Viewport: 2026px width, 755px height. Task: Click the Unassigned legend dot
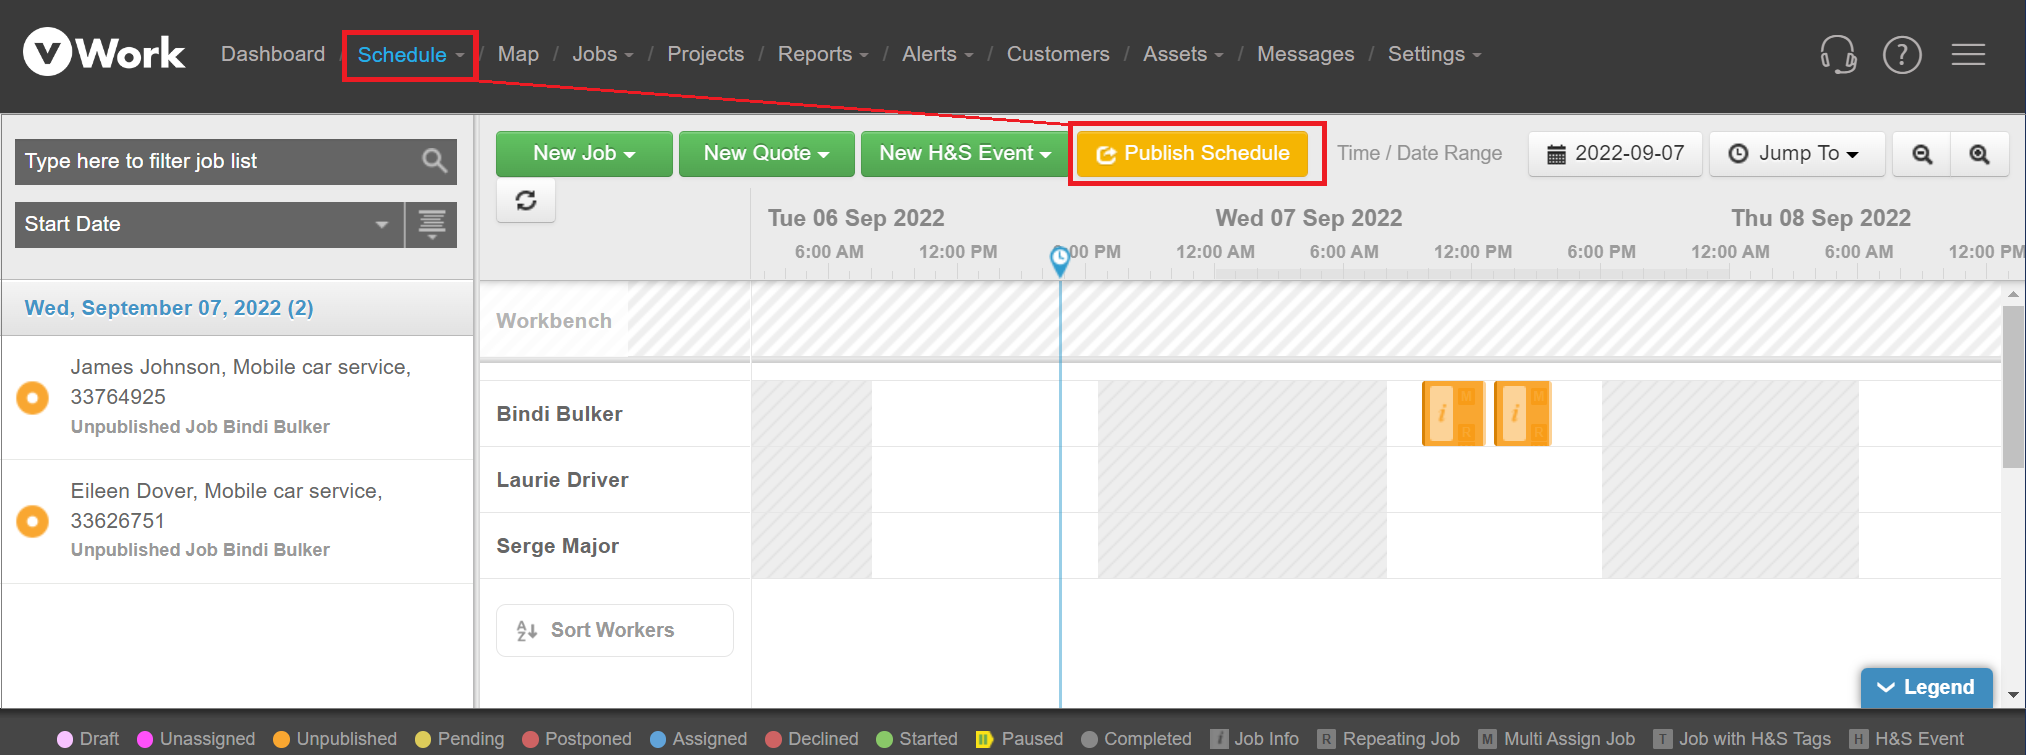pyautogui.click(x=145, y=739)
